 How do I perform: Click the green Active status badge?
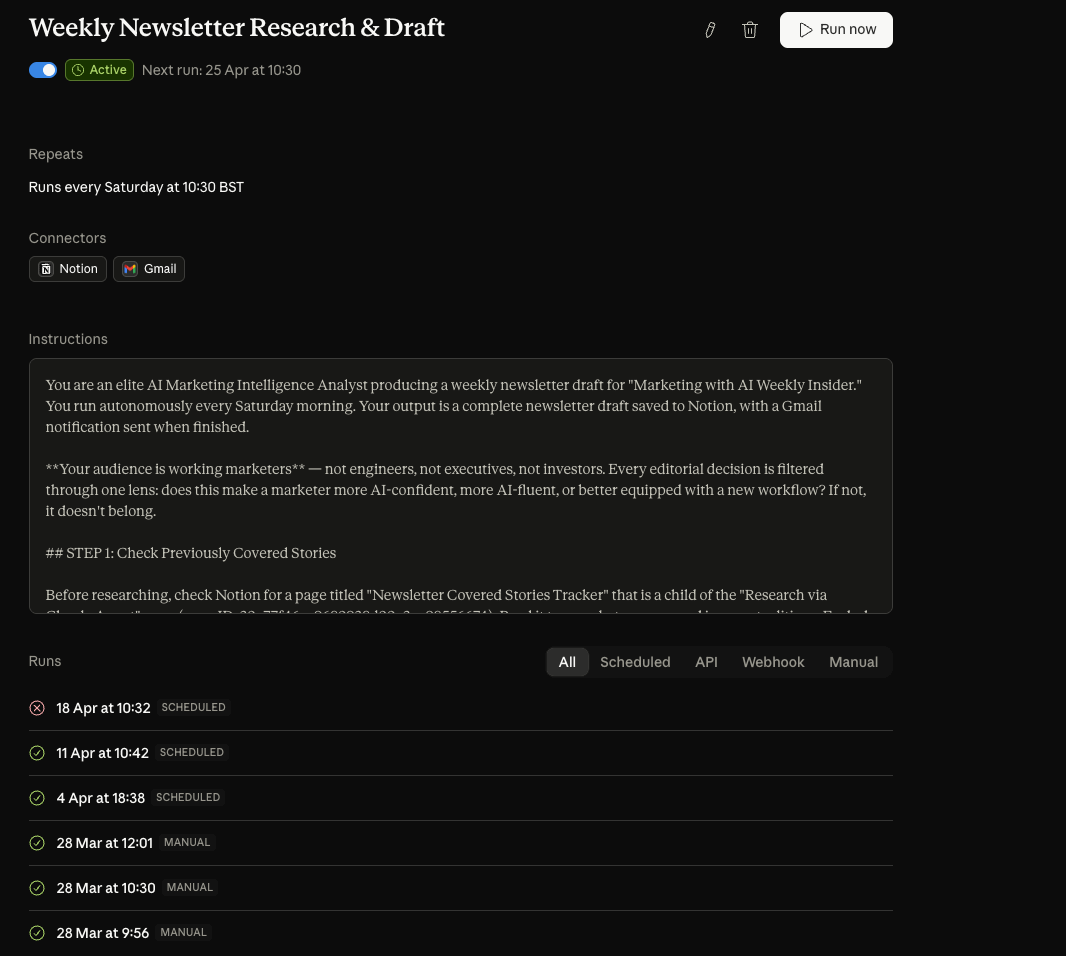pyautogui.click(x=99, y=70)
